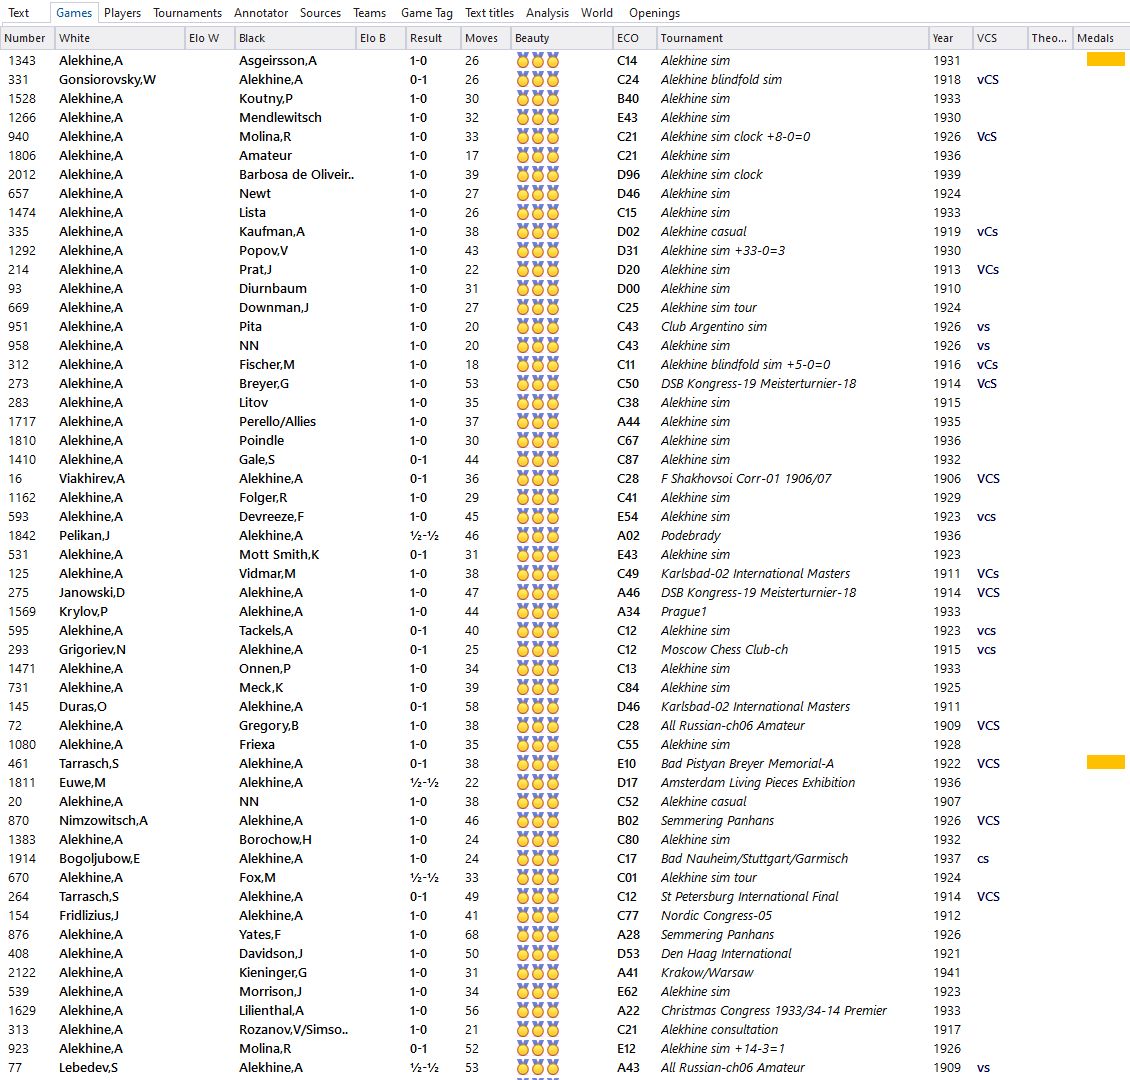Open the Openings tab
This screenshot has height=1080, width=1130.
[x=654, y=13]
